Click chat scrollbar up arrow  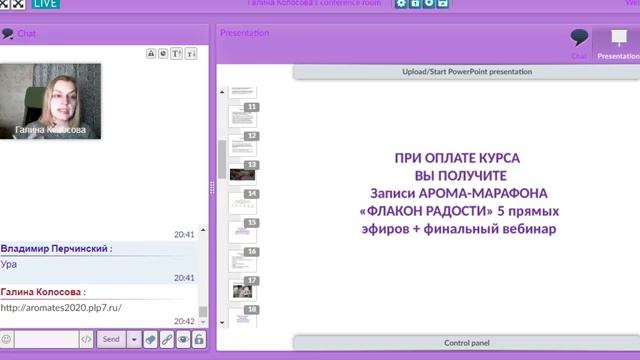203,230
